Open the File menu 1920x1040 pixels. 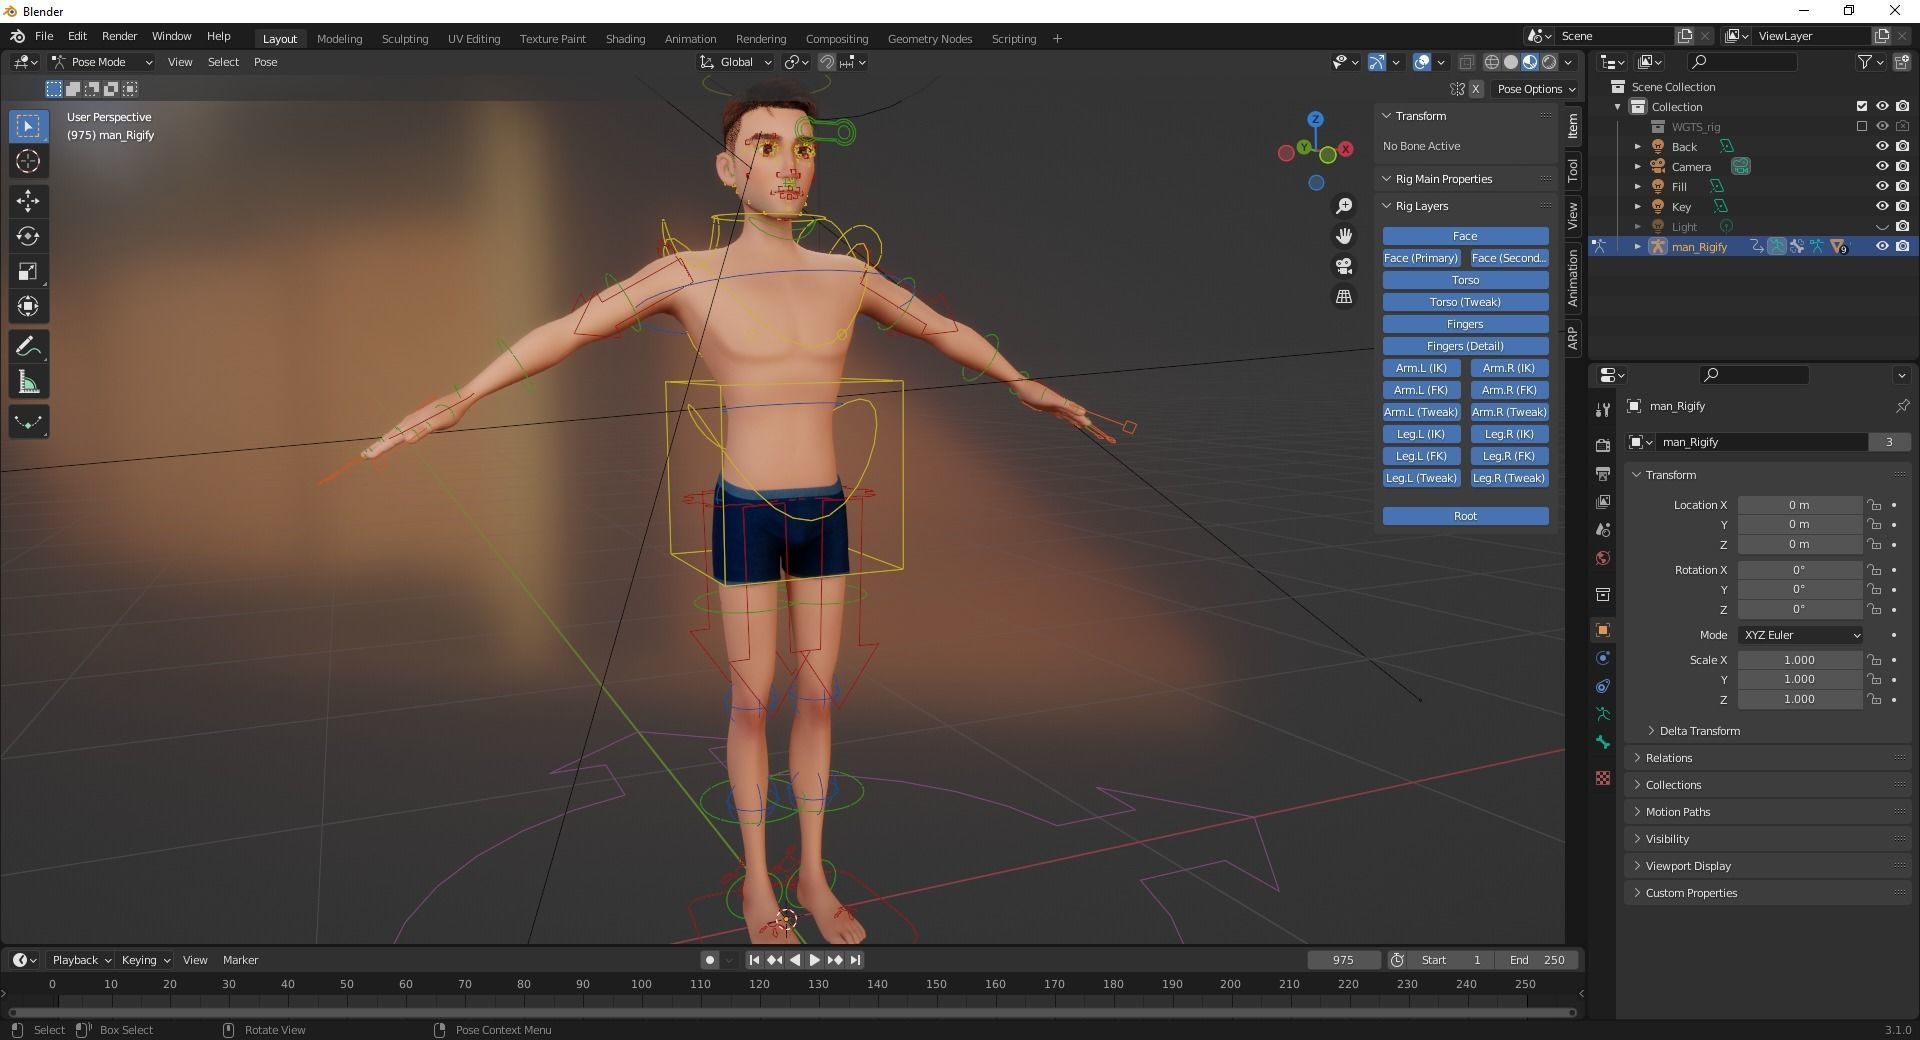[x=44, y=36]
